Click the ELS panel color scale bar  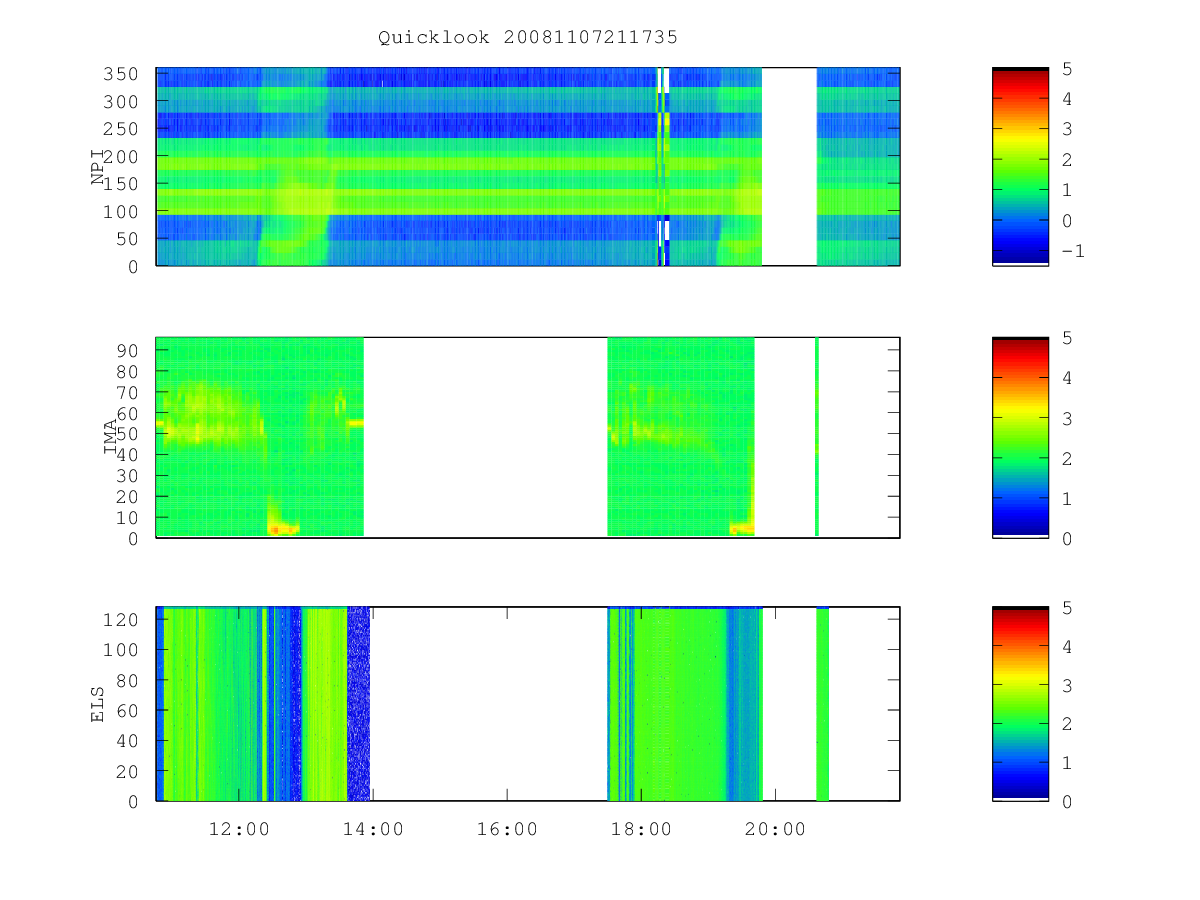pos(1020,704)
